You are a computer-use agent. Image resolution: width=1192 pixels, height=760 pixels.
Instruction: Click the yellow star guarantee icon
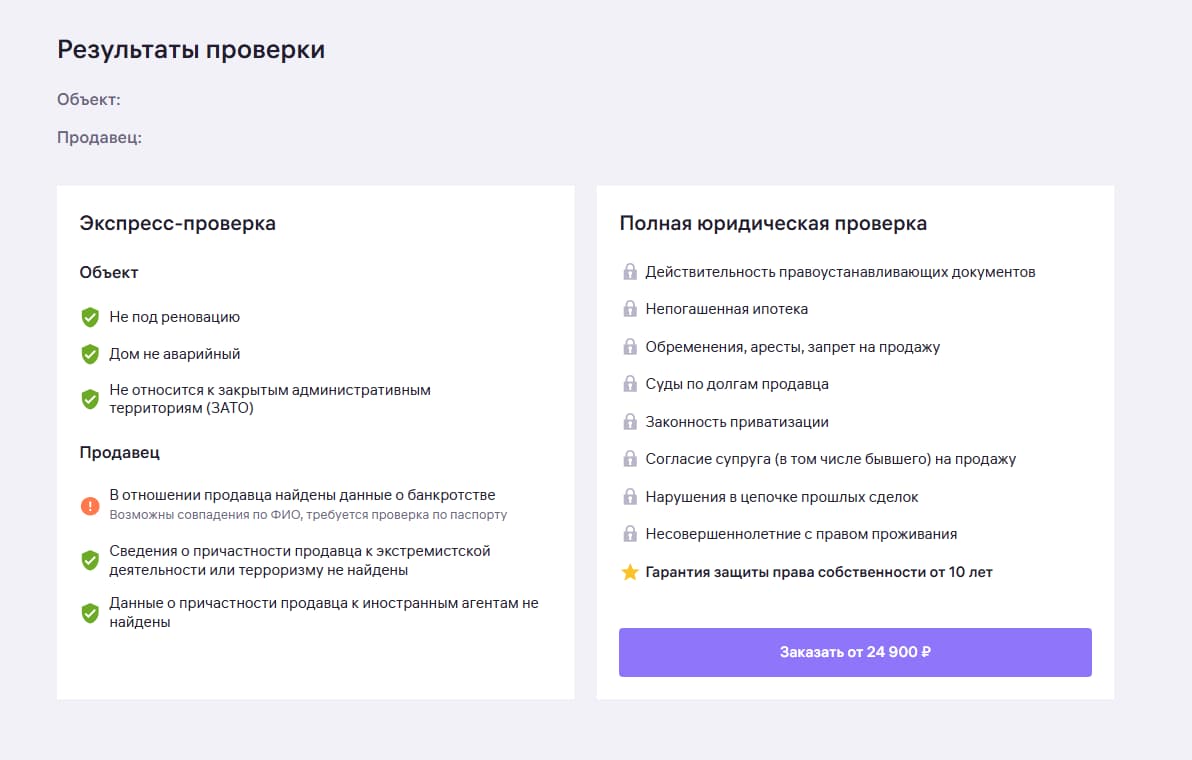[630, 573]
